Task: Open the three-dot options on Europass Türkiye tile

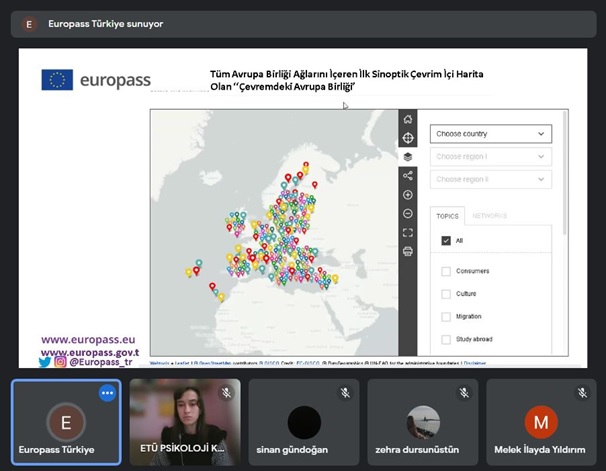Action: (107, 393)
